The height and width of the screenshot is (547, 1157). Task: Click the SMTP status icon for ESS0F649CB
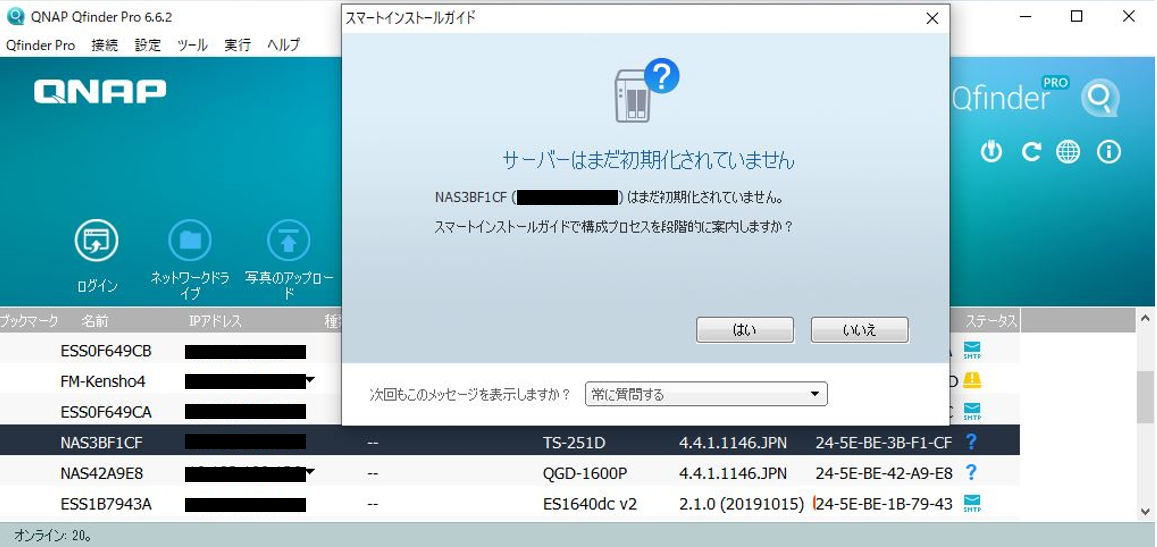pos(971,351)
